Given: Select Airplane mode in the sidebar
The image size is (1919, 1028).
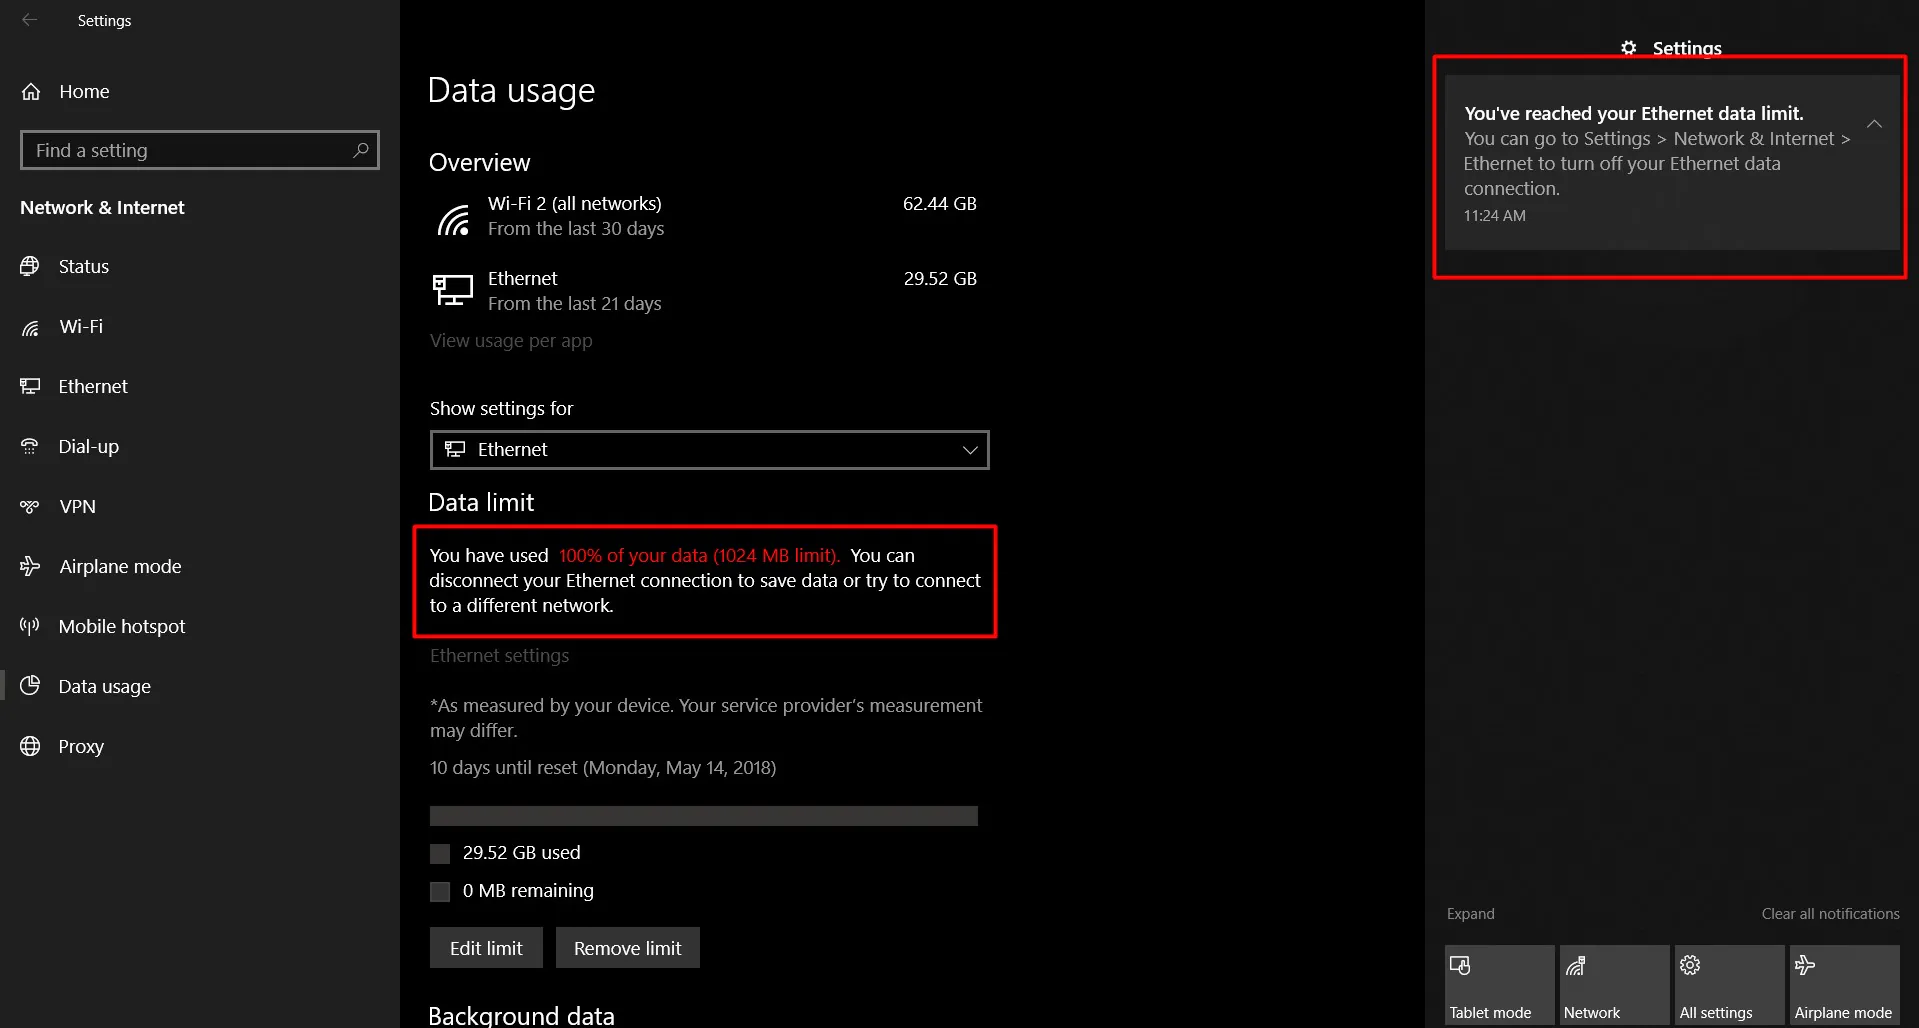Looking at the screenshot, I should coord(200,566).
